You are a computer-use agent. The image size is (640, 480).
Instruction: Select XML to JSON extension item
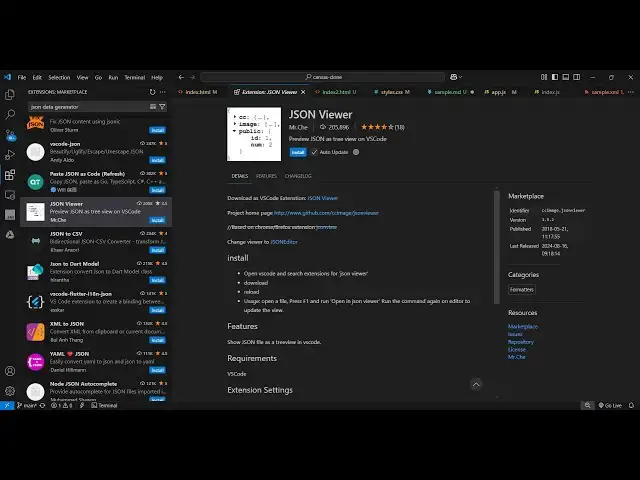click(96, 332)
